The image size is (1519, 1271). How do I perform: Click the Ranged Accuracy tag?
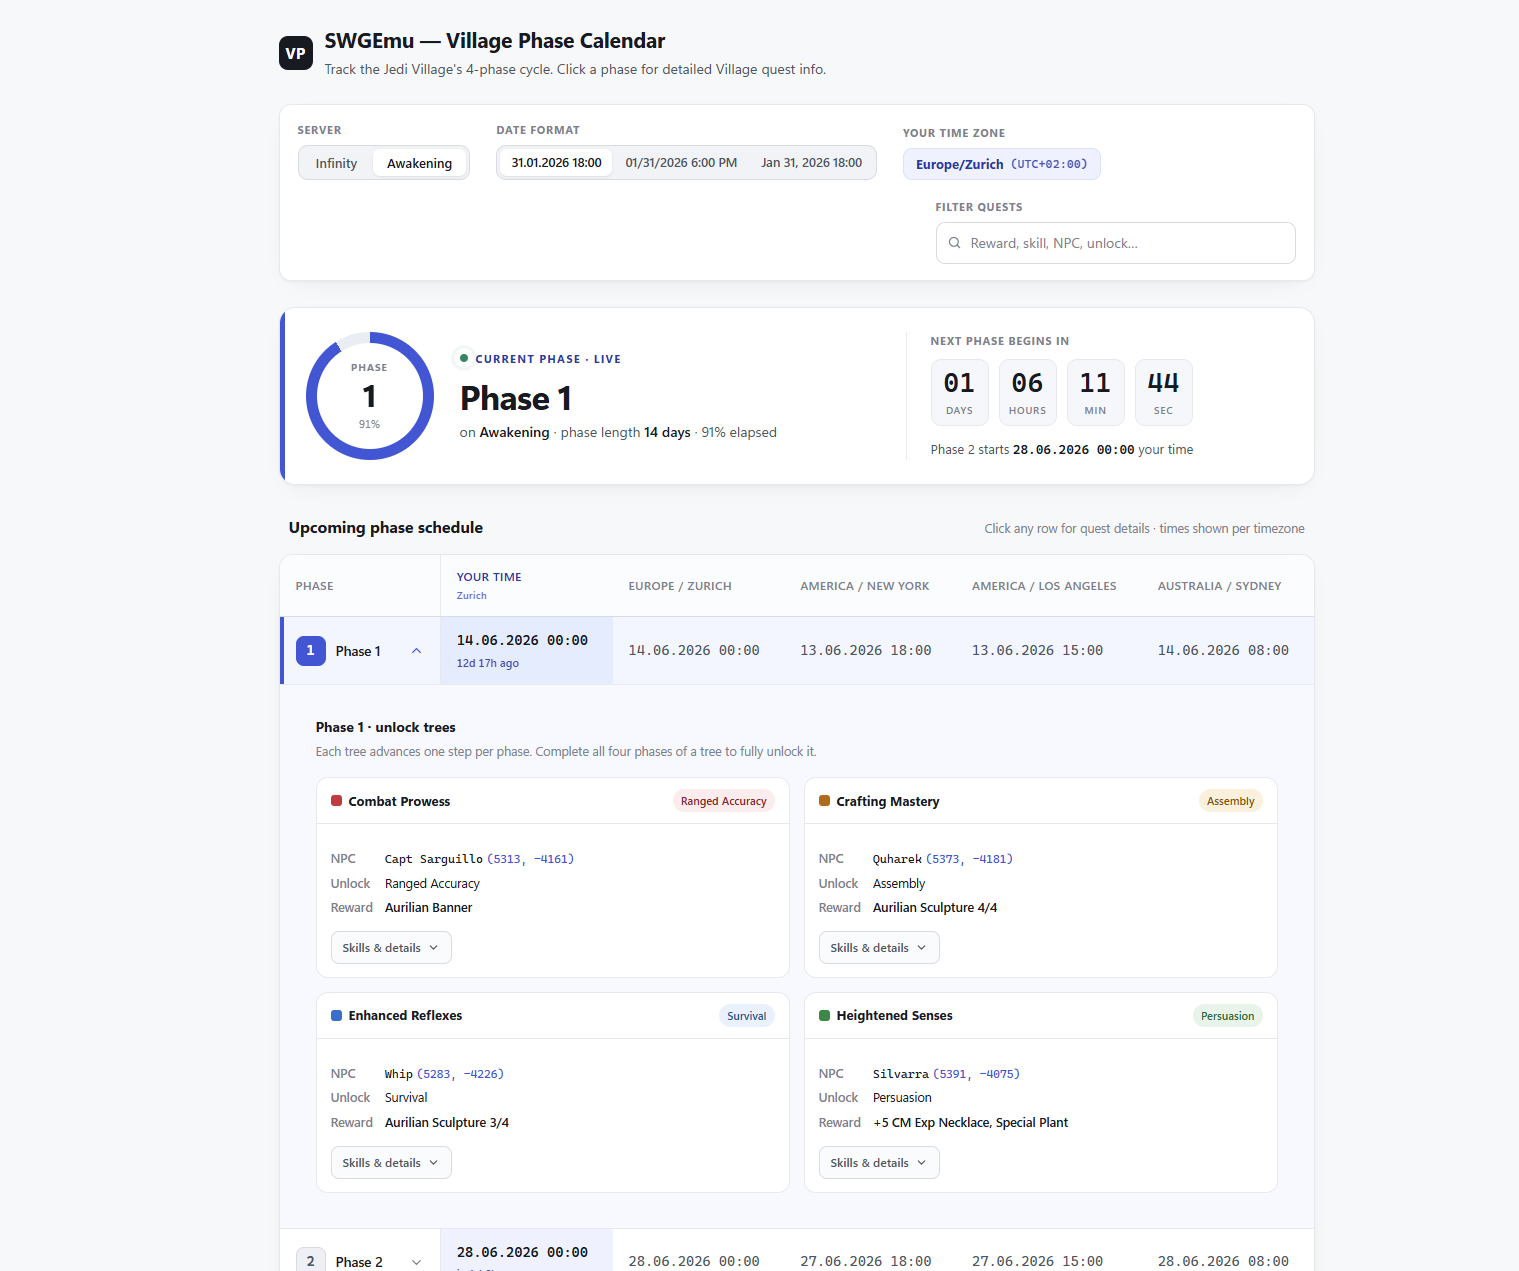tap(723, 801)
